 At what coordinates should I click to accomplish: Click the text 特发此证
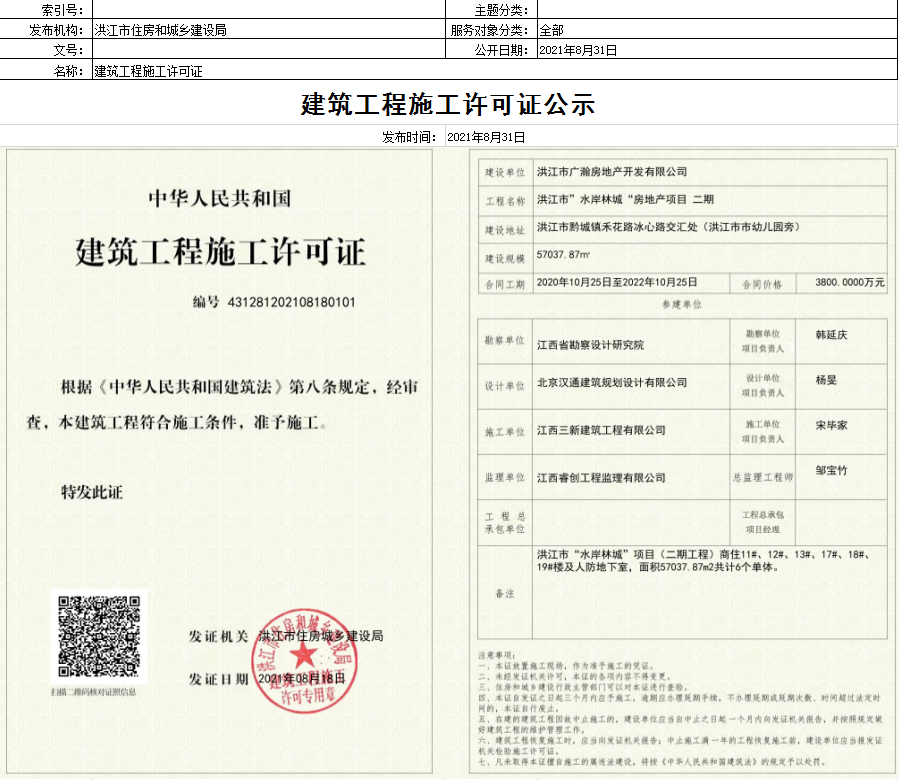(92, 492)
